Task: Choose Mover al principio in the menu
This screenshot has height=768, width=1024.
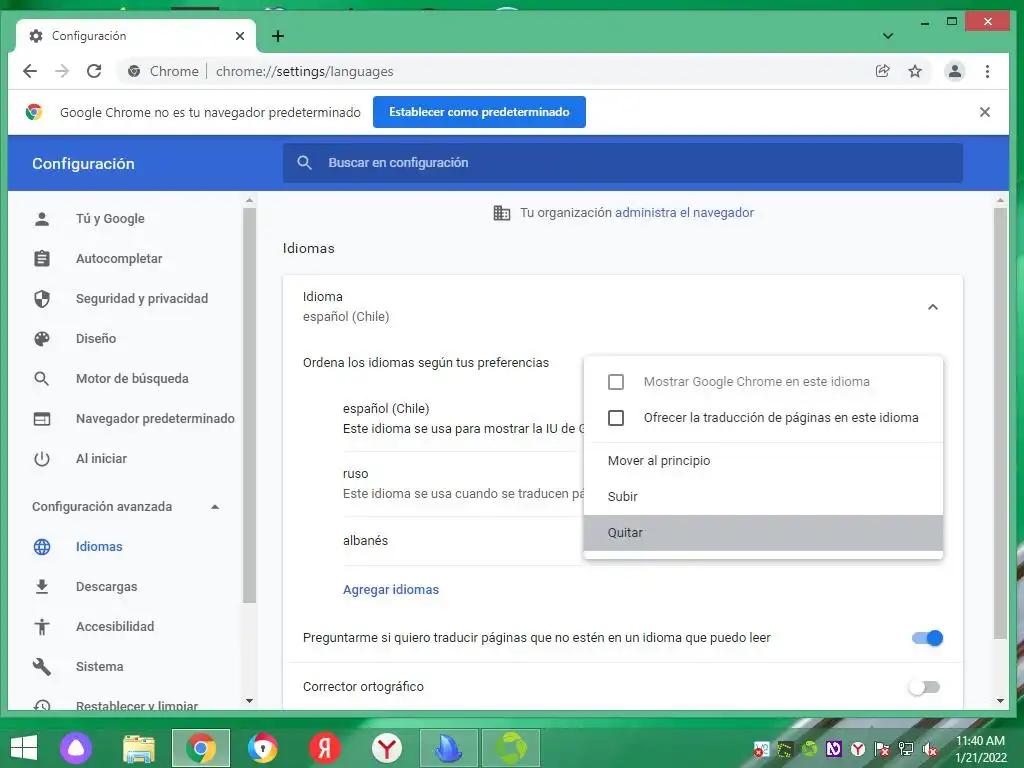Action: click(763, 460)
